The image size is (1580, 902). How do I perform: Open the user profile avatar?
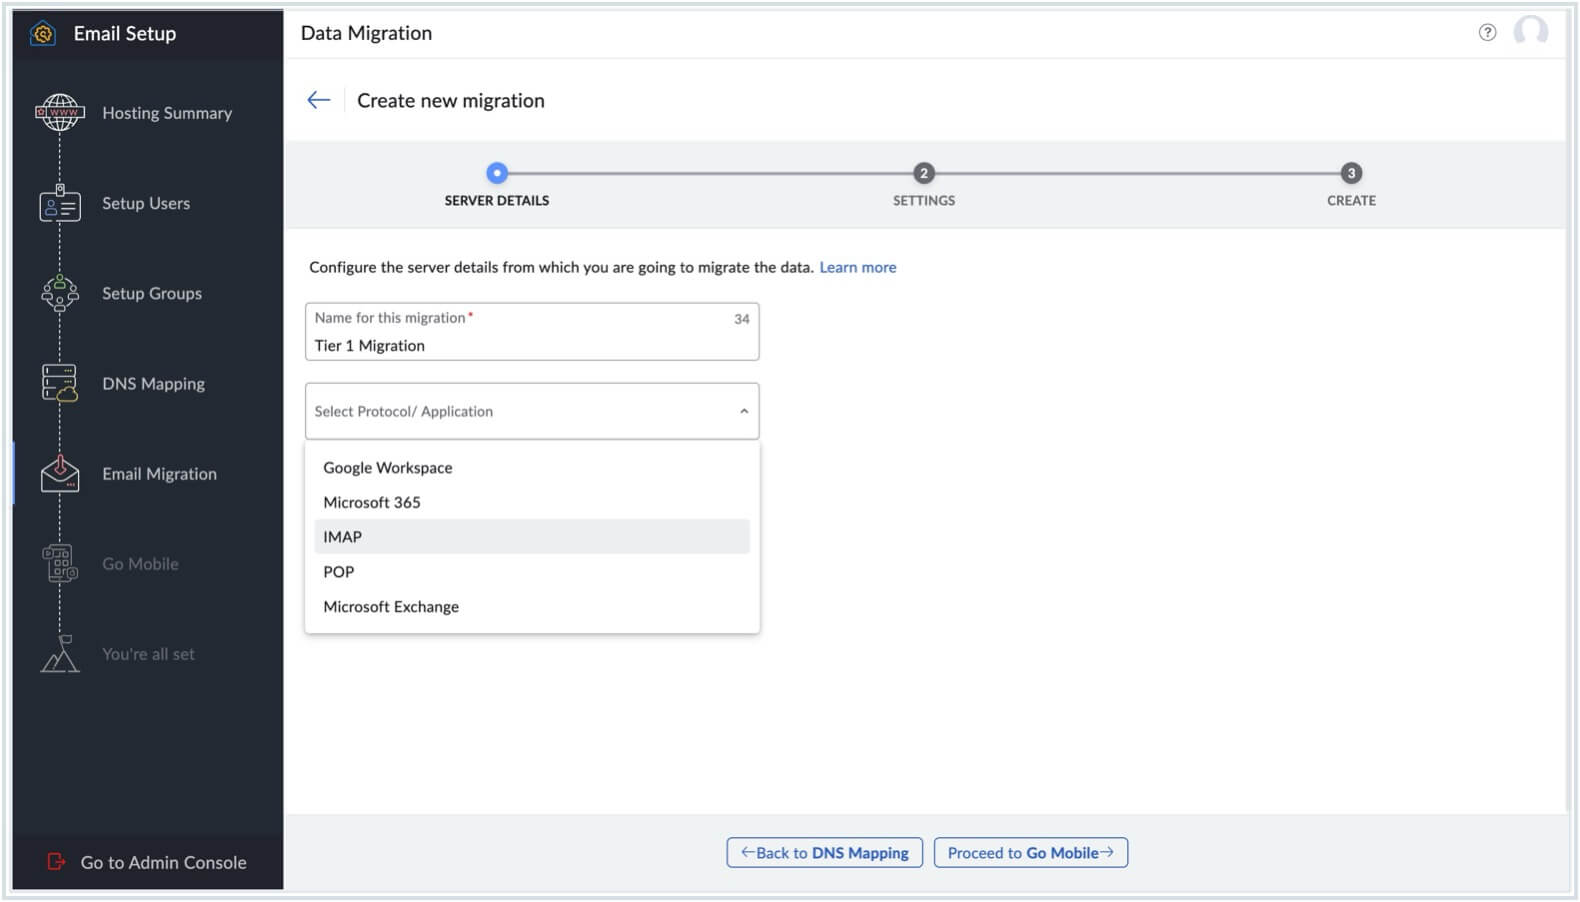coord(1530,32)
